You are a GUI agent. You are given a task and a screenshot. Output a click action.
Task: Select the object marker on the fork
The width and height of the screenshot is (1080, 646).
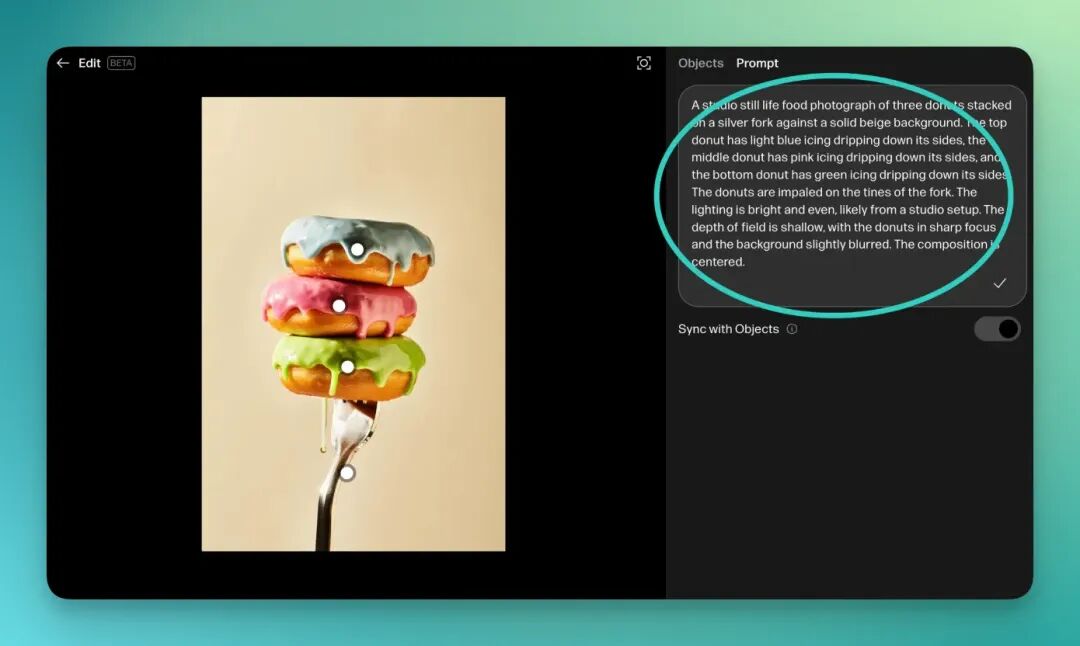347,473
